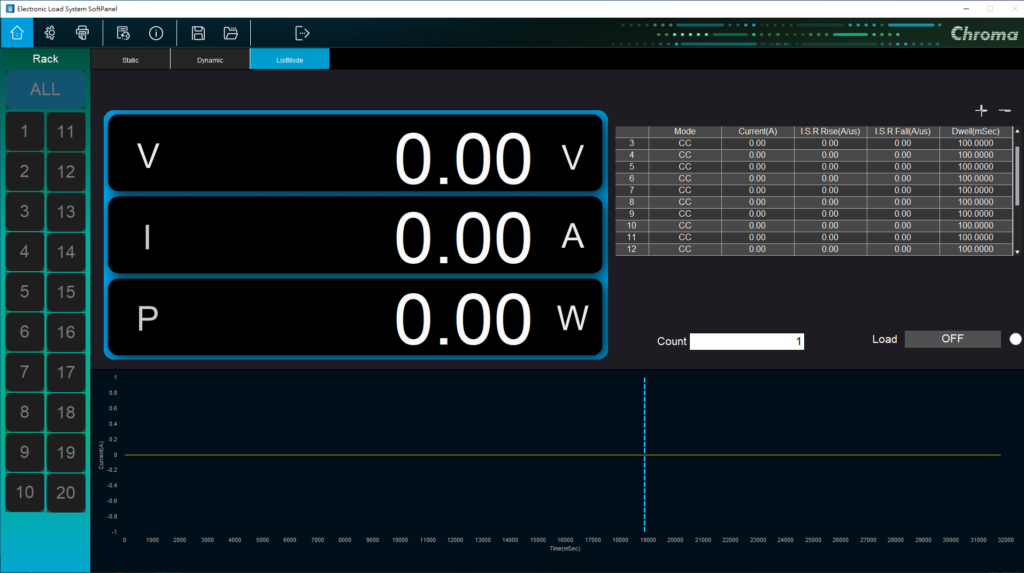Image resolution: width=1024 pixels, height=573 pixels.
Task: Select the CC mode cell in row 3
Action: (x=684, y=143)
